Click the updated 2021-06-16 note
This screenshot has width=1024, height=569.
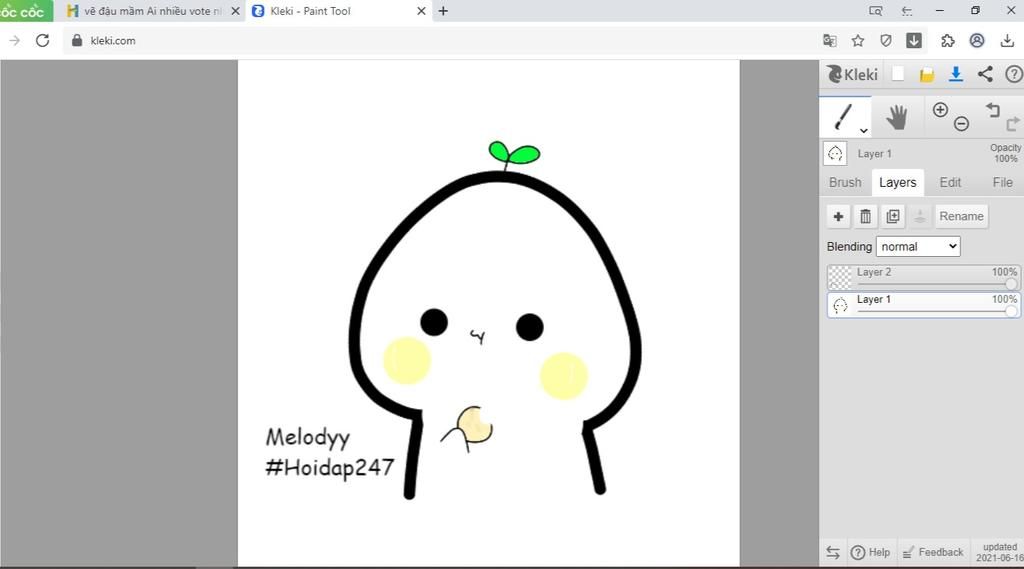click(x=999, y=552)
